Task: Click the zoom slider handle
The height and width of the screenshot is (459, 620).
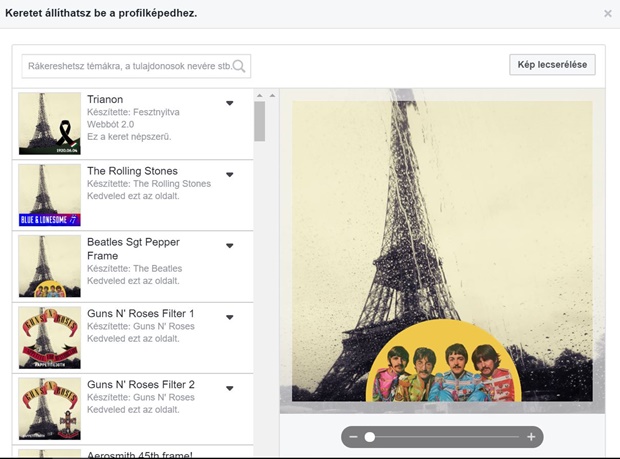Action: [370, 437]
